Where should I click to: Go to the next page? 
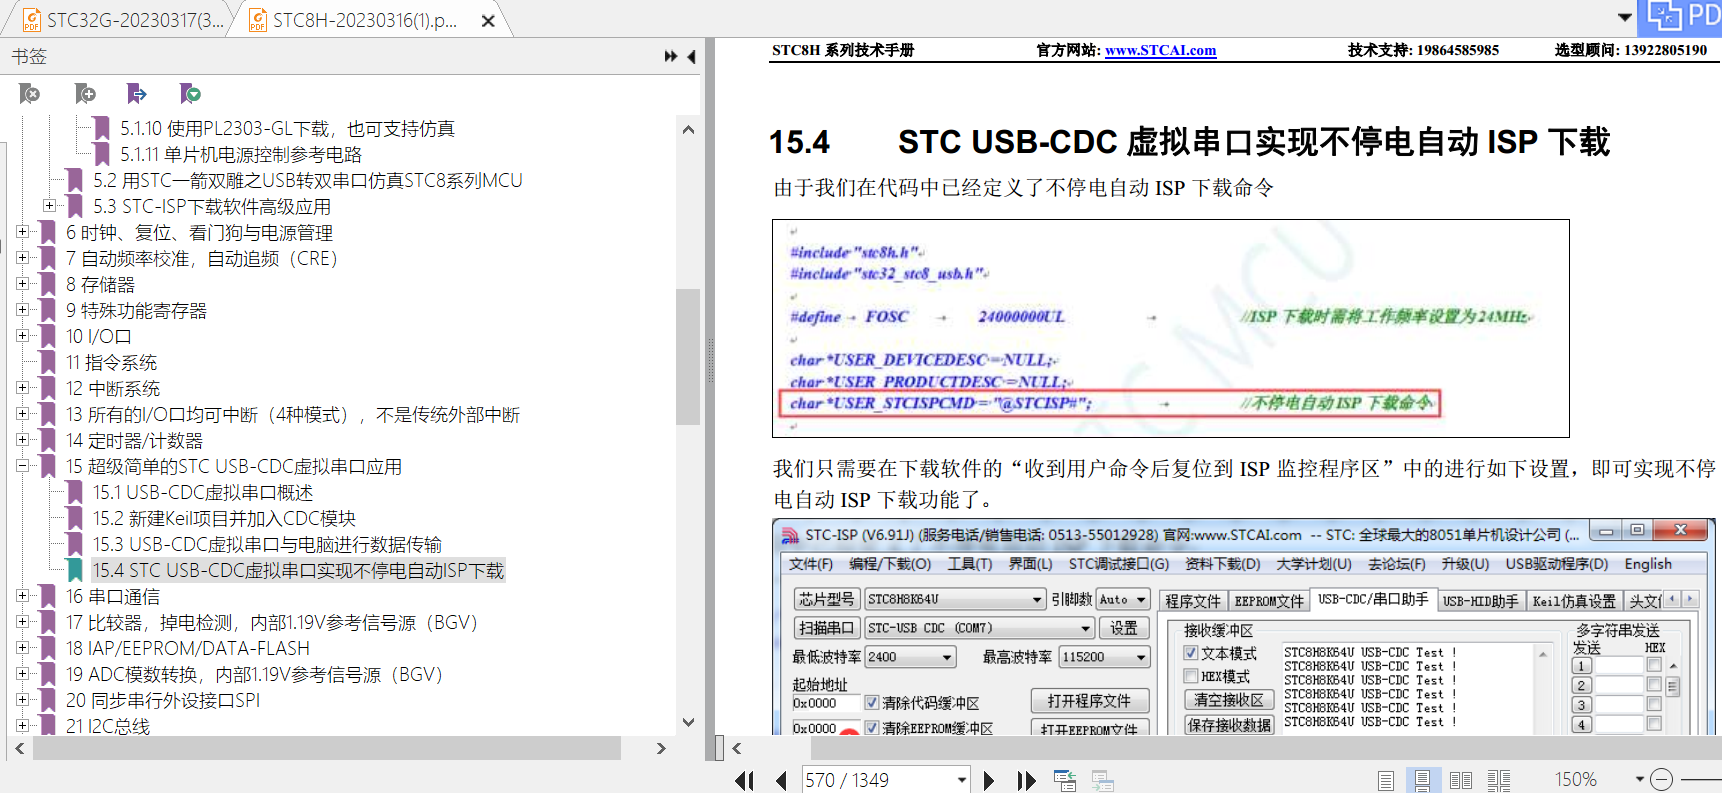pyautogui.click(x=989, y=781)
